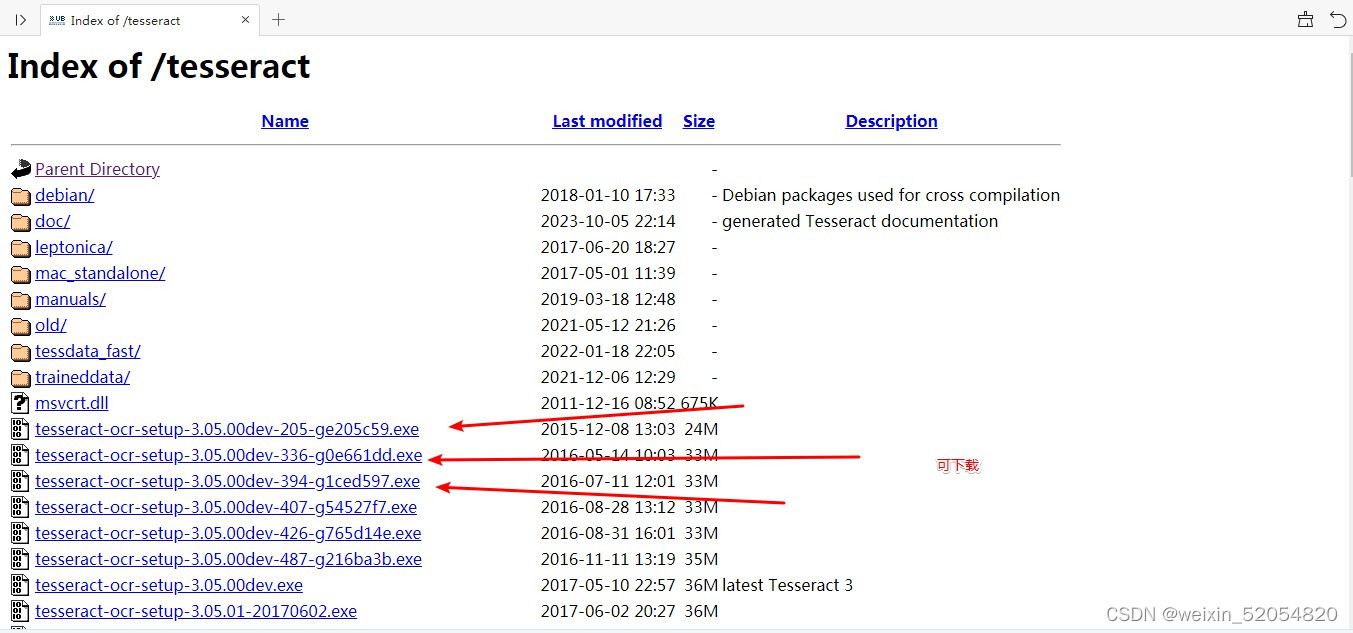The width and height of the screenshot is (1353, 633).
Task: Click the sidebar toggle icon left of the tab
Action: (x=20, y=20)
